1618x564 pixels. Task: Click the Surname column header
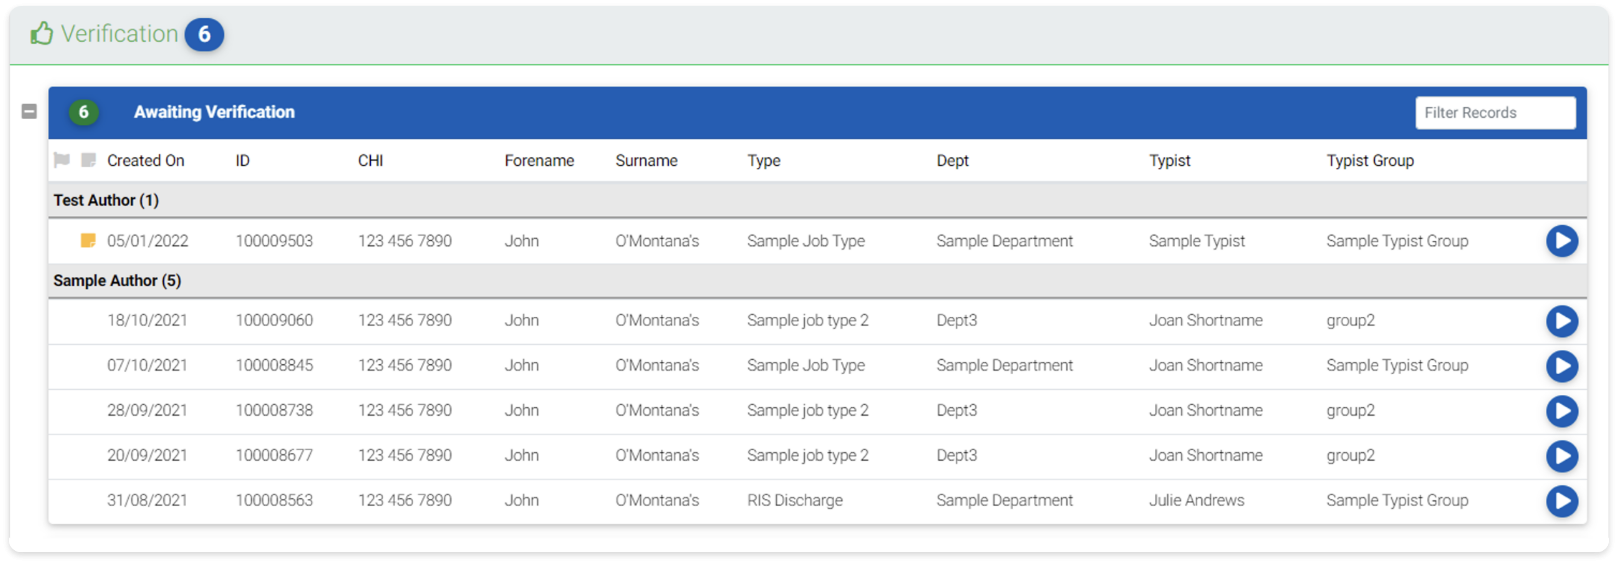[646, 161]
